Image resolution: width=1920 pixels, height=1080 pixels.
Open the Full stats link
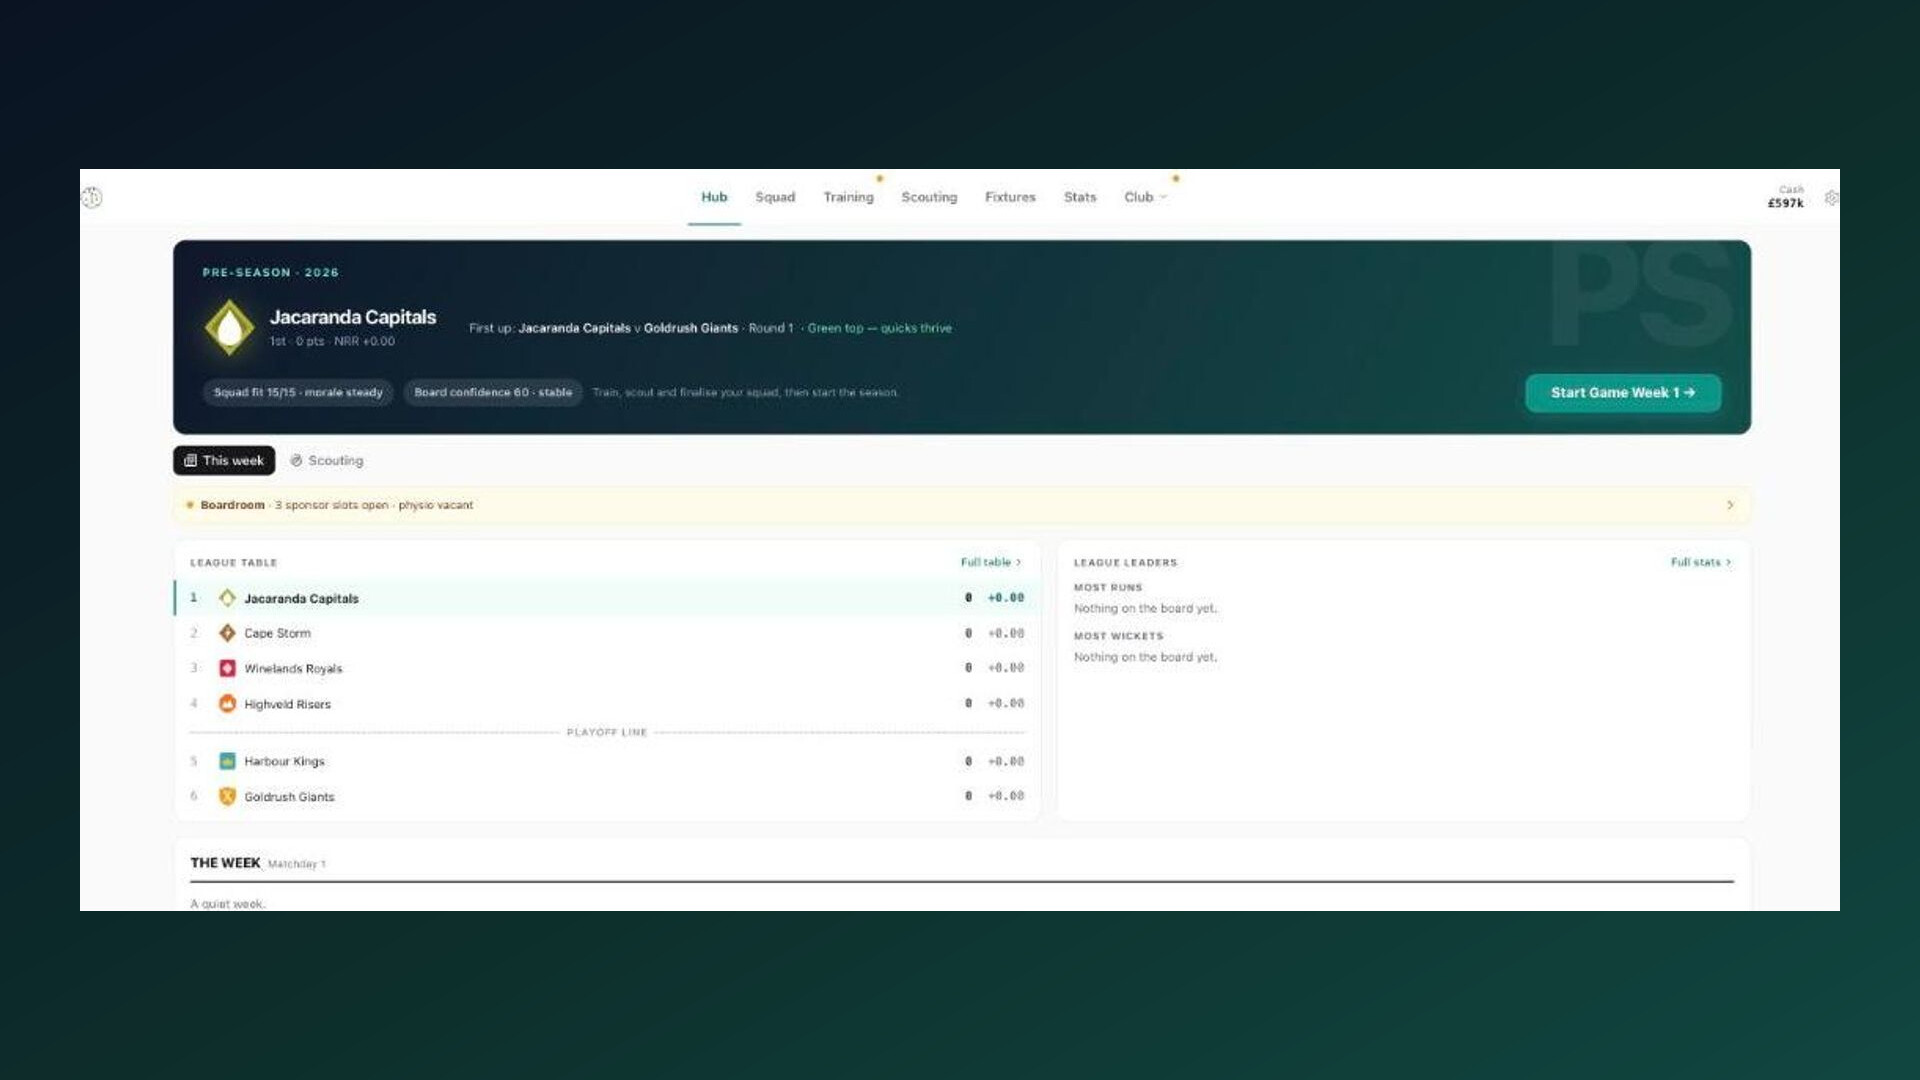click(x=1701, y=562)
